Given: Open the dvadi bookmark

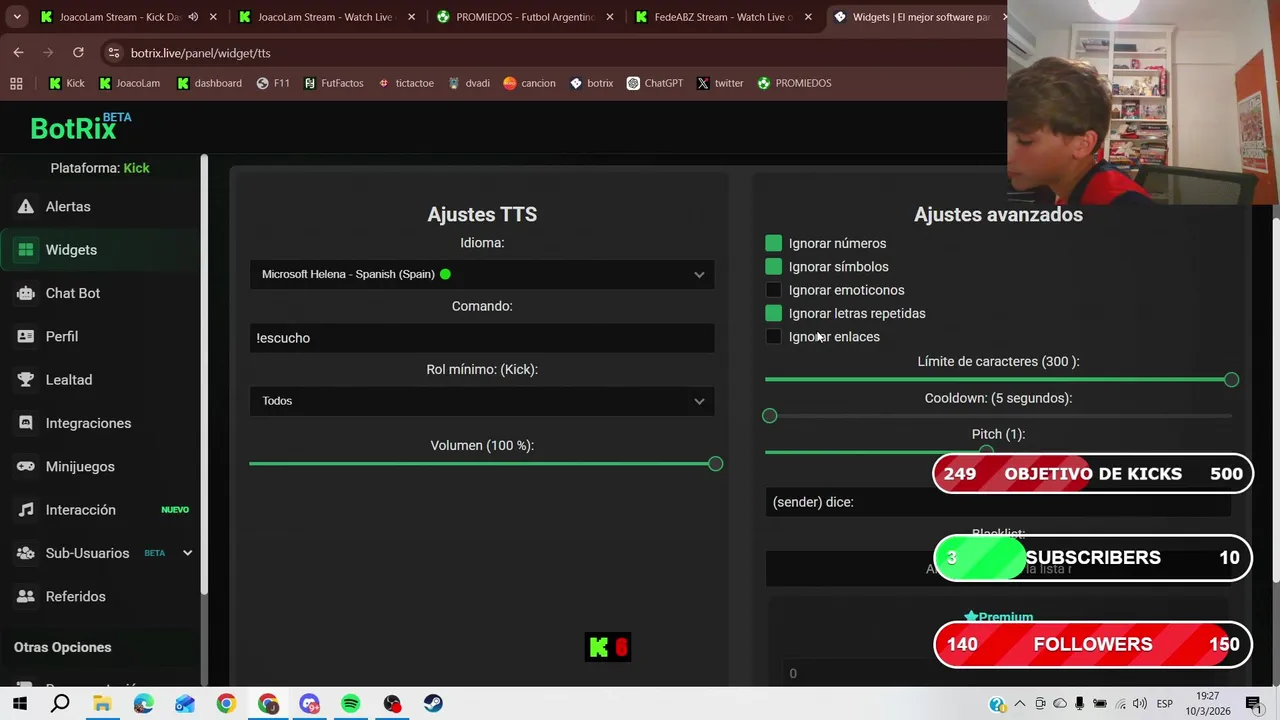Looking at the screenshot, I should [468, 83].
